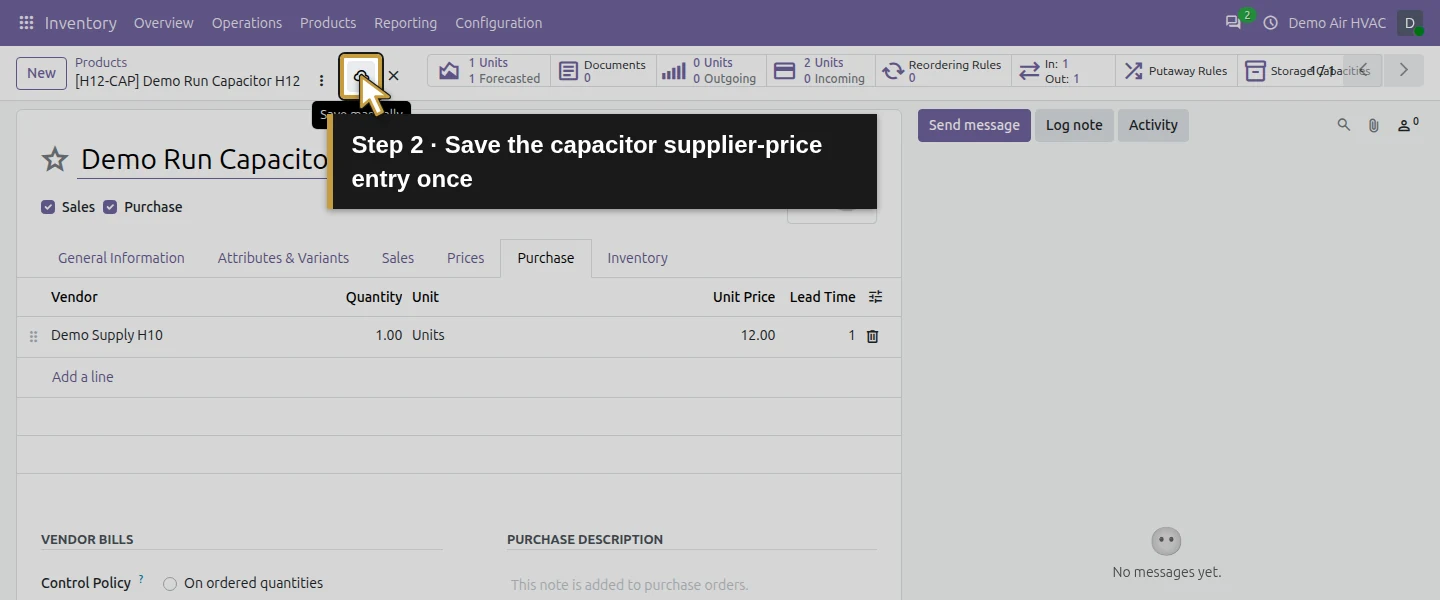
Task: Schedule an Activity in chatter
Action: (1153, 125)
